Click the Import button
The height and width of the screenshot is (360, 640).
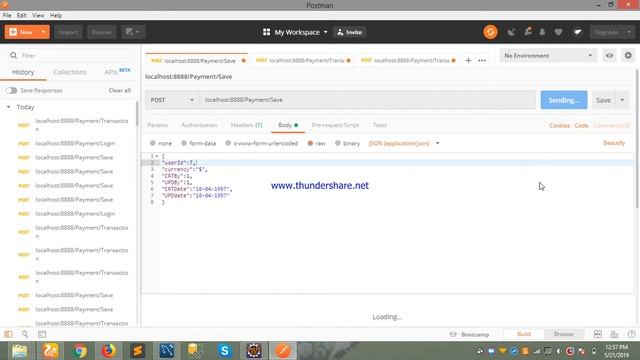[x=68, y=32]
